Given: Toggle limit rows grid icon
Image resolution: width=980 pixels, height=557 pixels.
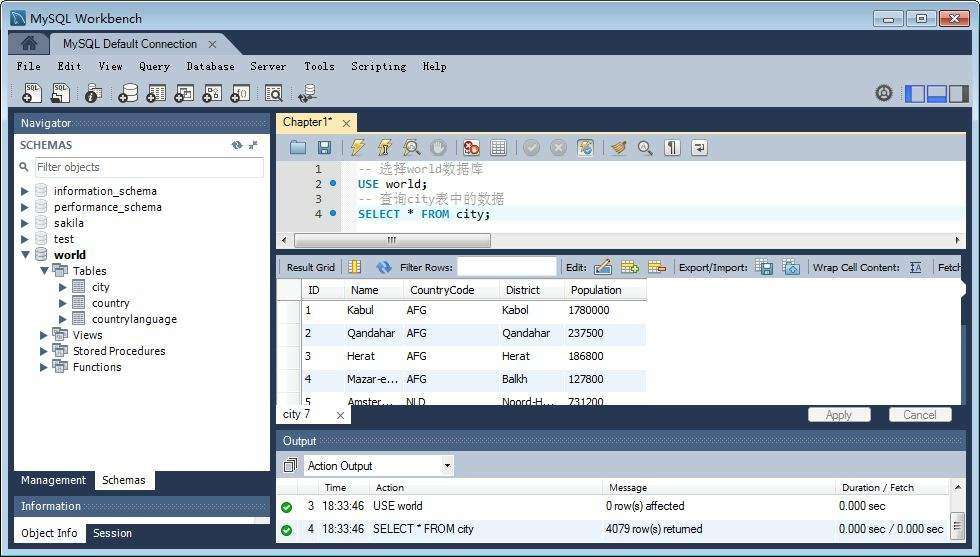Looking at the screenshot, I should click(498, 148).
